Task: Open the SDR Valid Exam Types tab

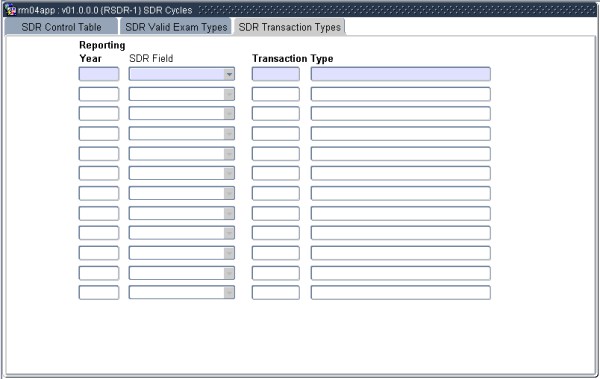Action: pyautogui.click(x=176, y=27)
